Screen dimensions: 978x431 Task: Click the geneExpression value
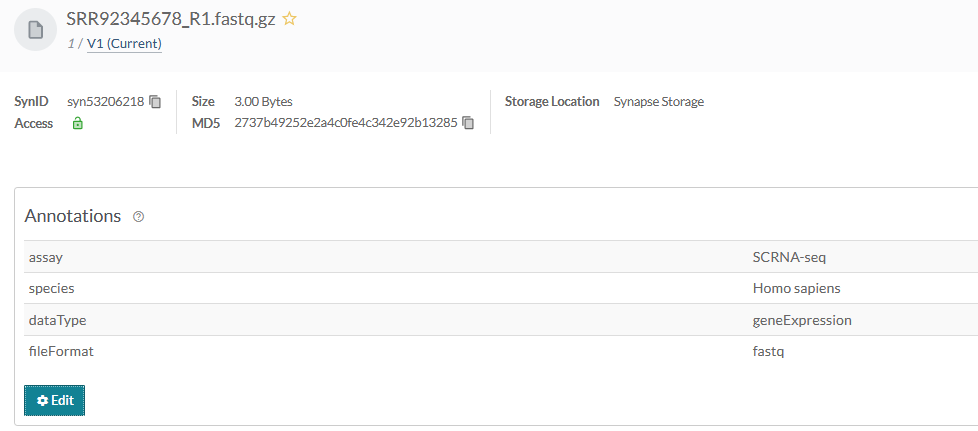[x=802, y=320]
